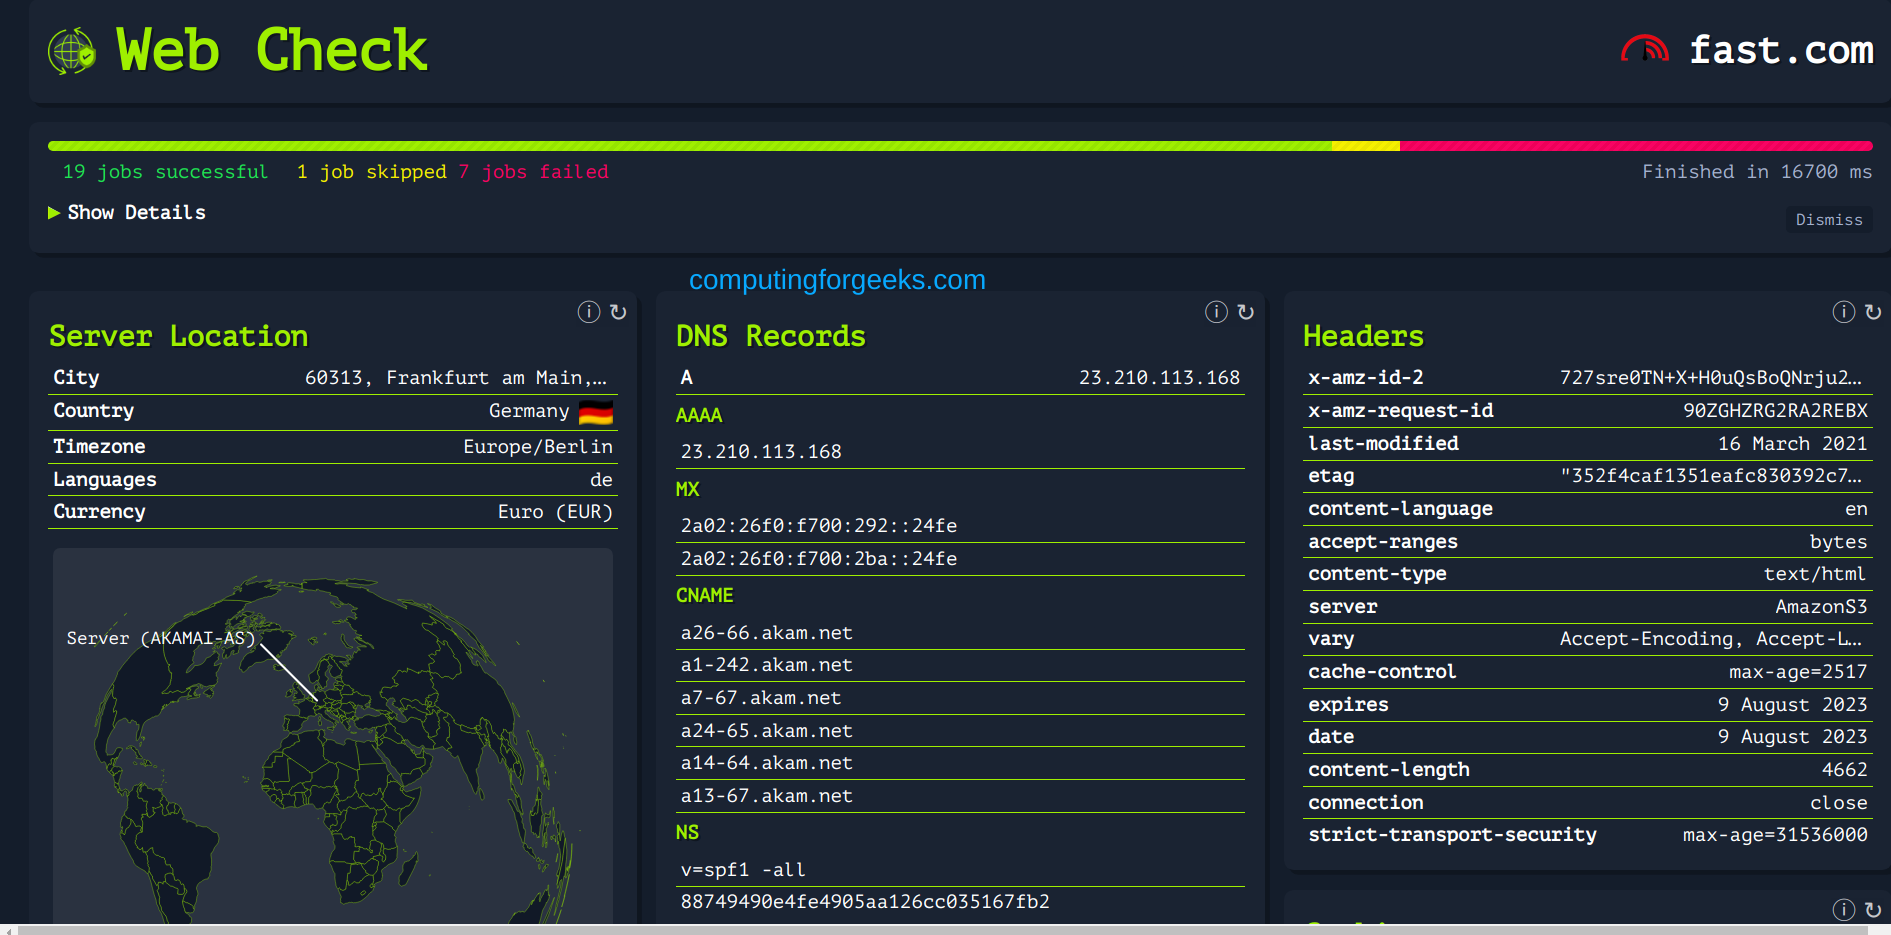Refresh the Headers panel
Viewport: 1891px width, 935px height.
[1872, 312]
